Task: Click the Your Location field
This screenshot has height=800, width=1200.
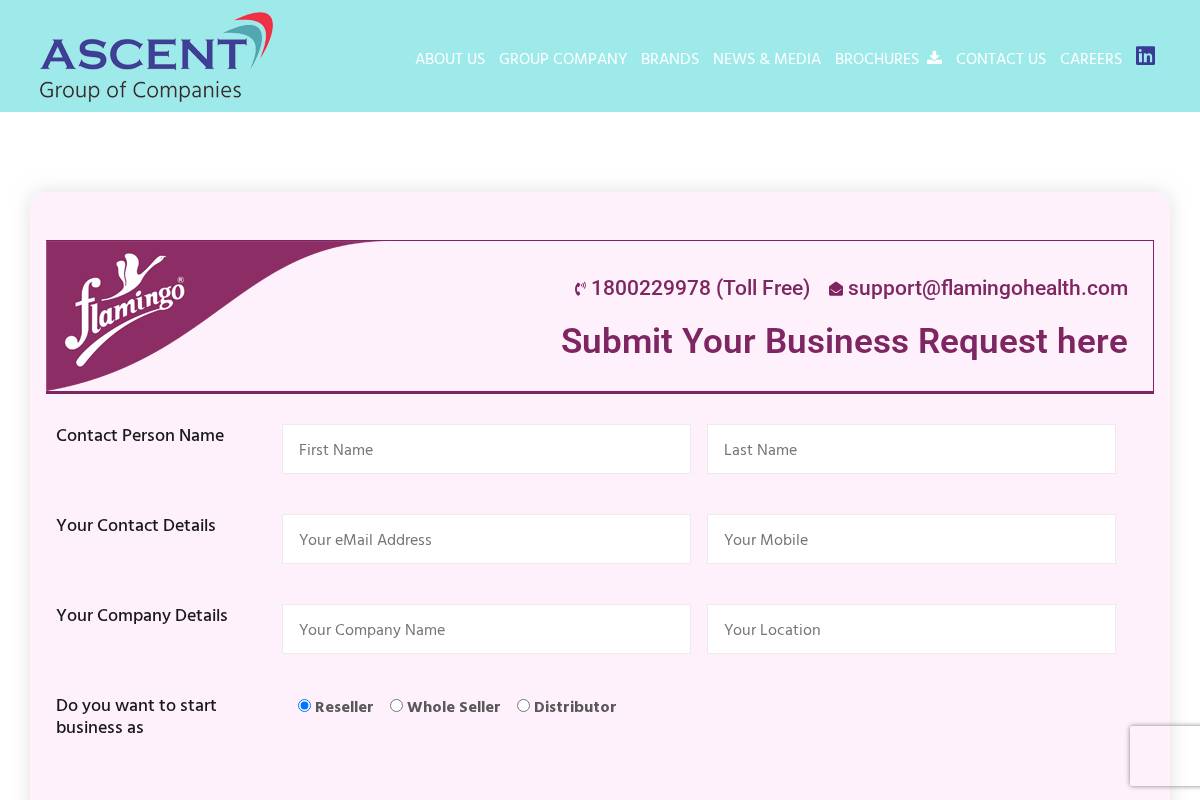Action: tap(911, 629)
